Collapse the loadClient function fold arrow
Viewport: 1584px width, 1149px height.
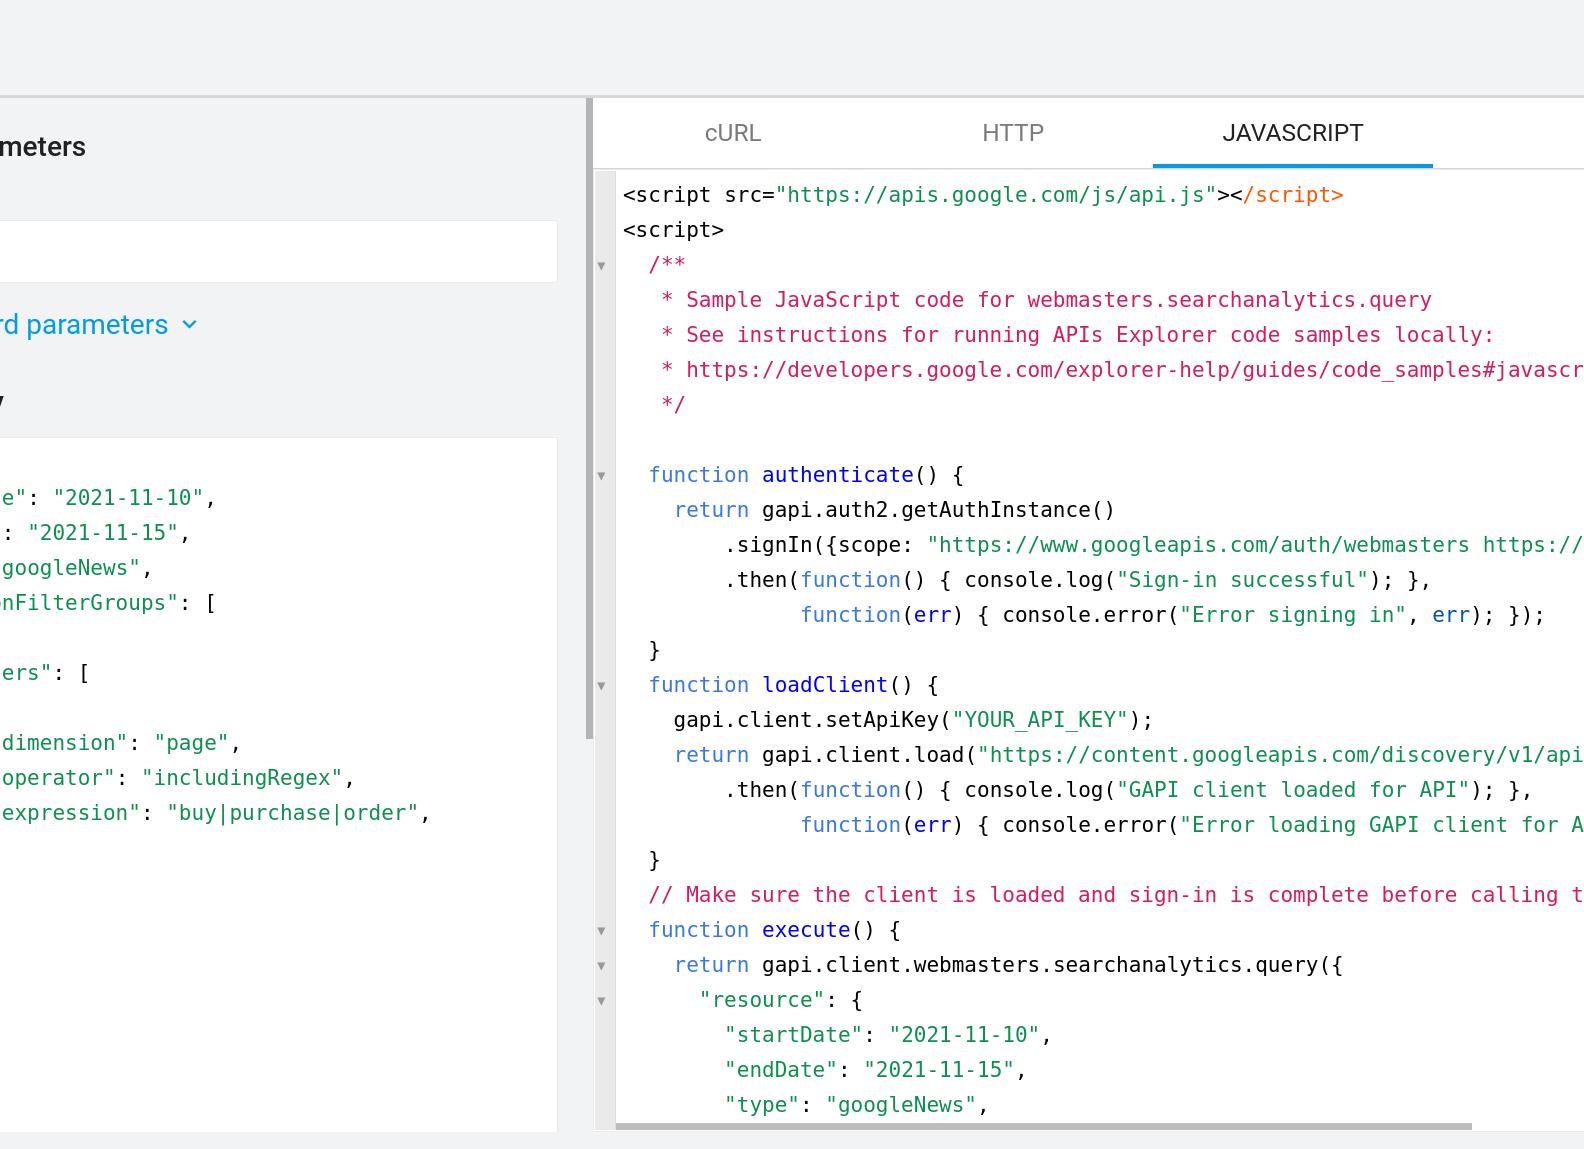point(602,686)
